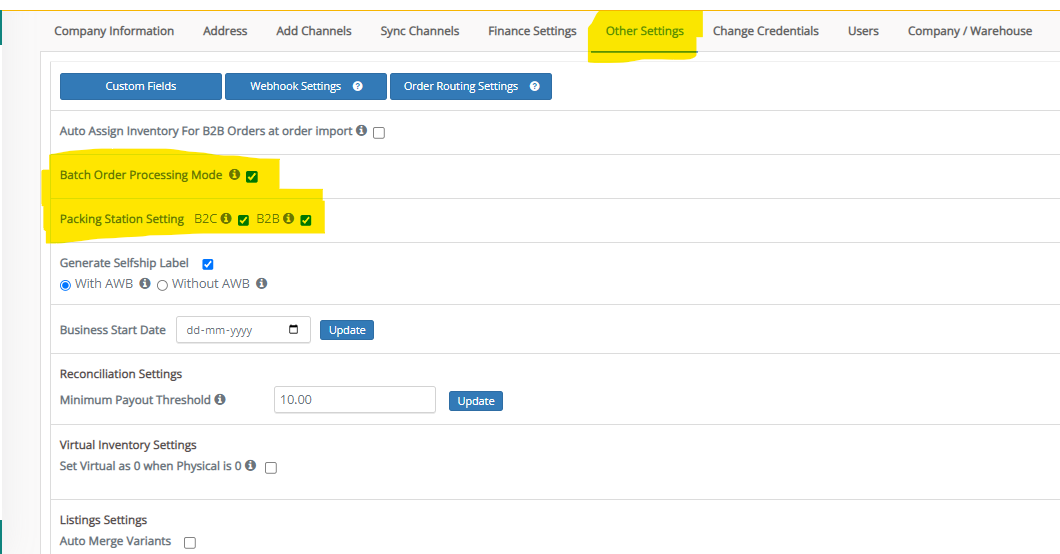This screenshot has height=554, width=1060.
Task: Select the Without AWB radio option
Action: tap(162, 285)
